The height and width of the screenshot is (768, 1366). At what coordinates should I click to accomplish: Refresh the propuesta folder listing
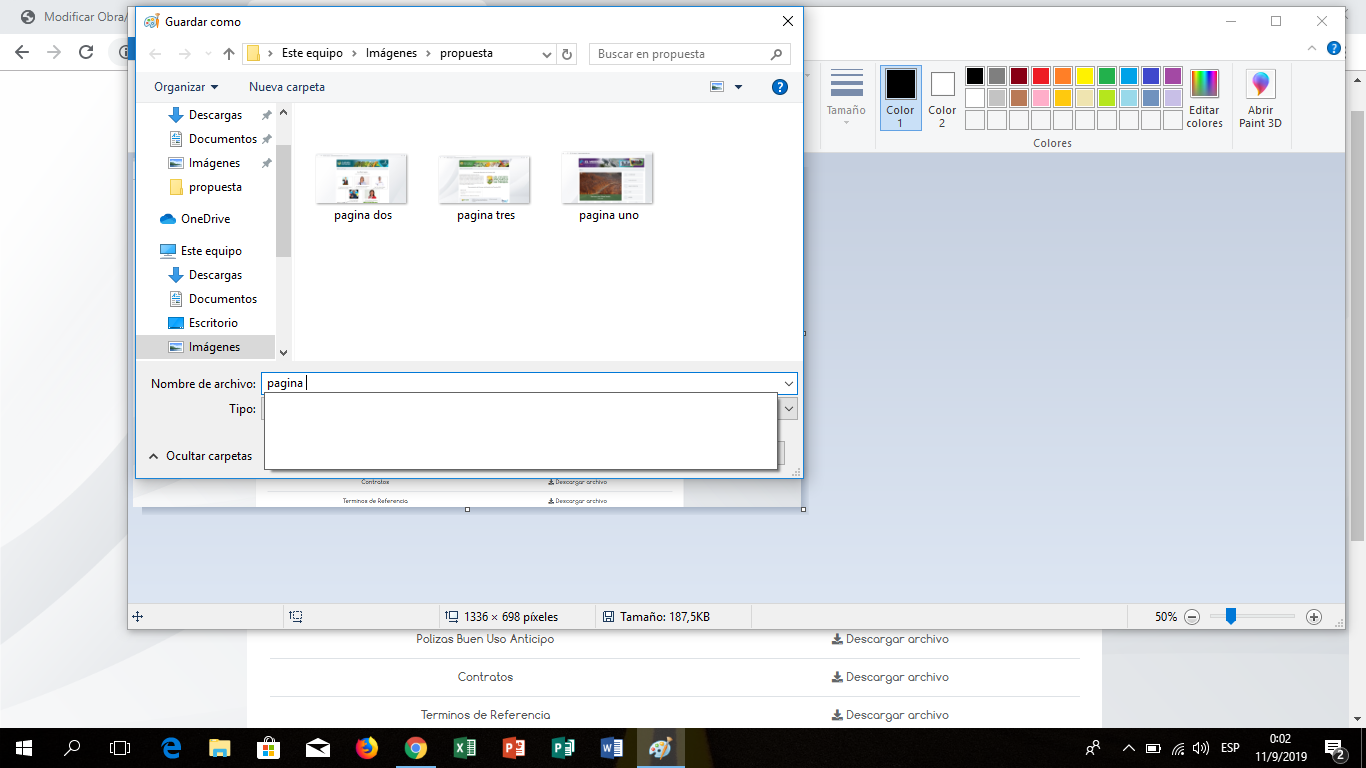tap(567, 54)
